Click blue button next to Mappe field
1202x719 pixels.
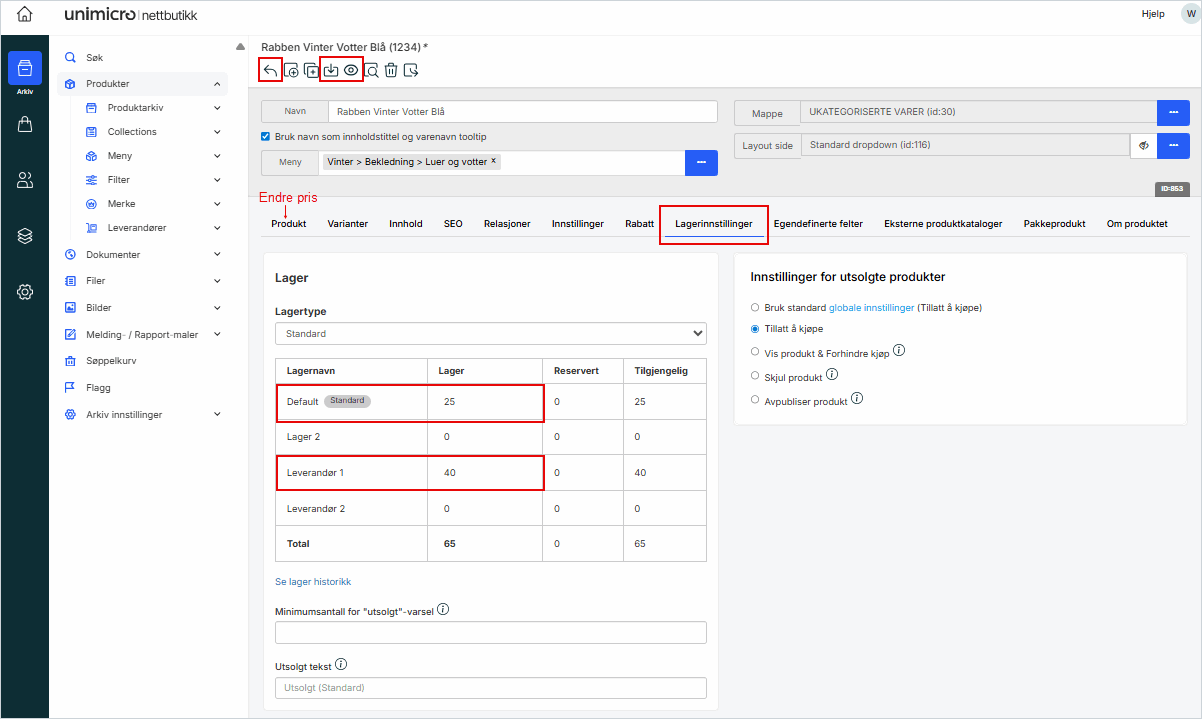[1173, 113]
